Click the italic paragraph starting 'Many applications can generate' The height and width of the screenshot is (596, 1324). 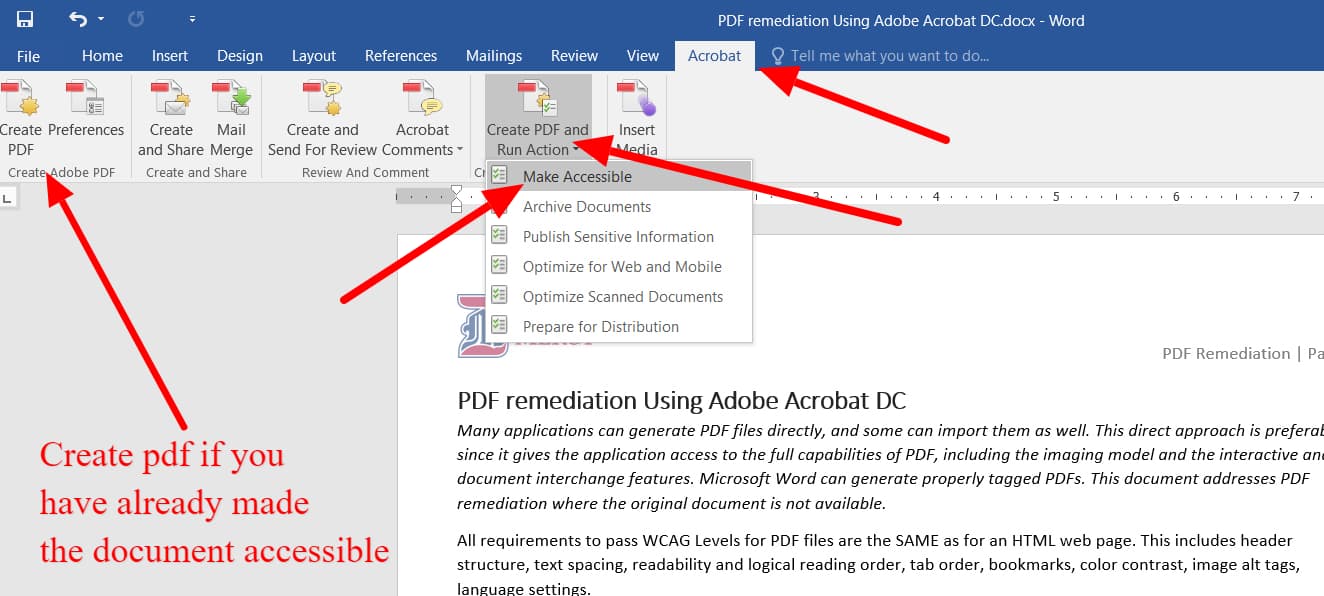(x=890, y=467)
